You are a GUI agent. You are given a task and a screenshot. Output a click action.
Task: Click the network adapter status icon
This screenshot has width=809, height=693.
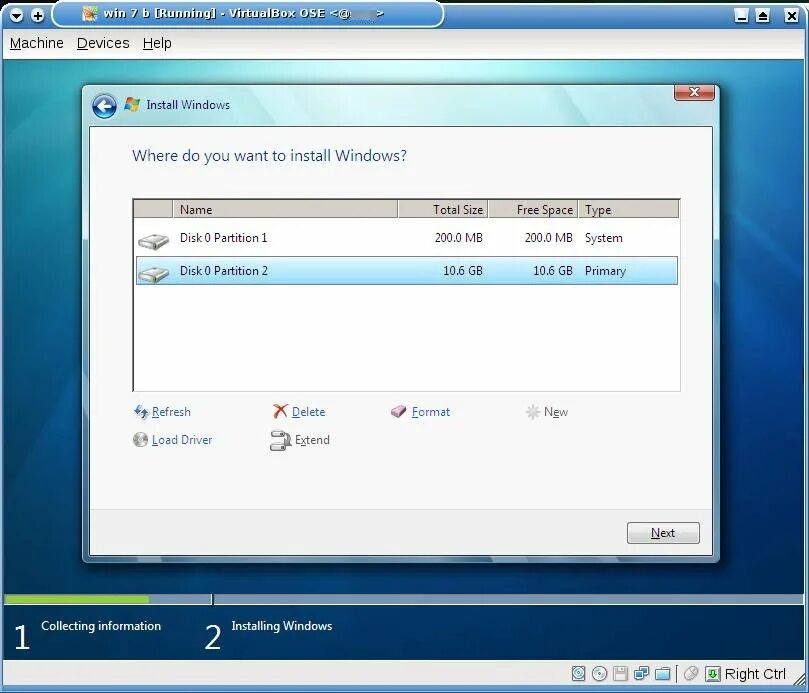pos(641,673)
